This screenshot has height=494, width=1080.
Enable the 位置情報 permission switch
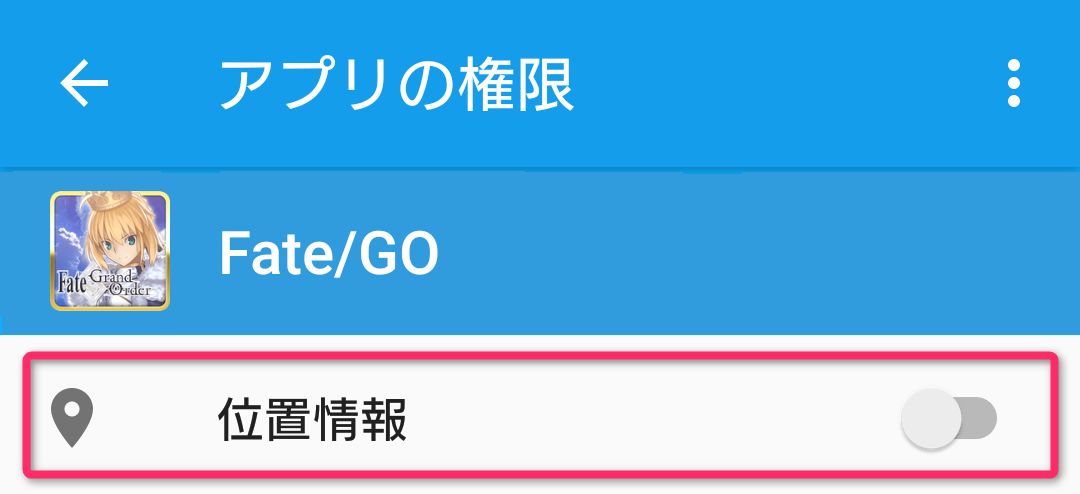(948, 418)
